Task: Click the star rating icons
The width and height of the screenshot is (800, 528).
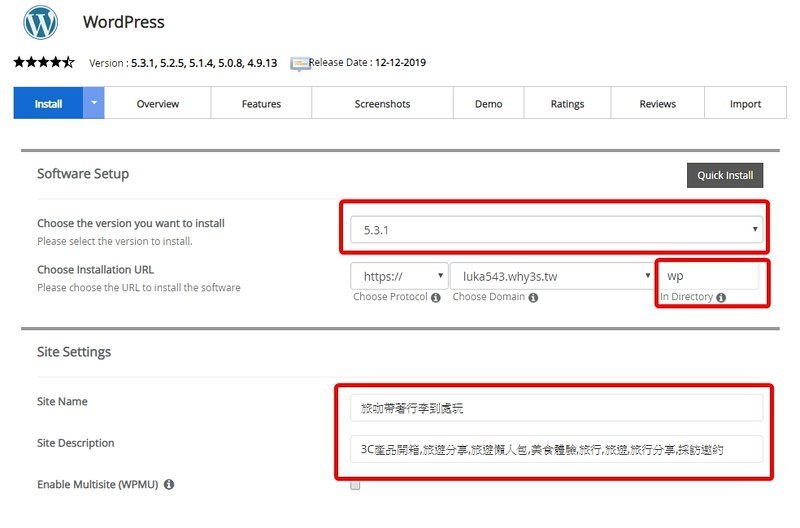Action: click(44, 62)
